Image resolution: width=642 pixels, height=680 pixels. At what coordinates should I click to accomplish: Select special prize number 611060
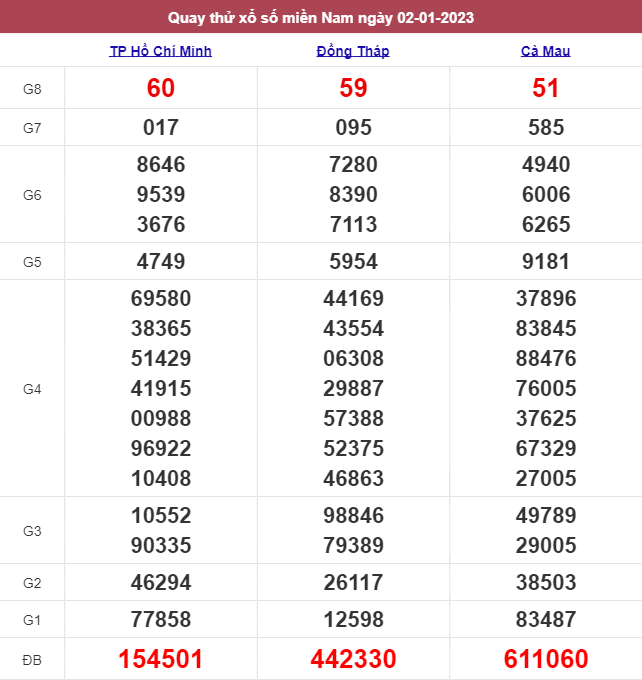(x=546, y=659)
